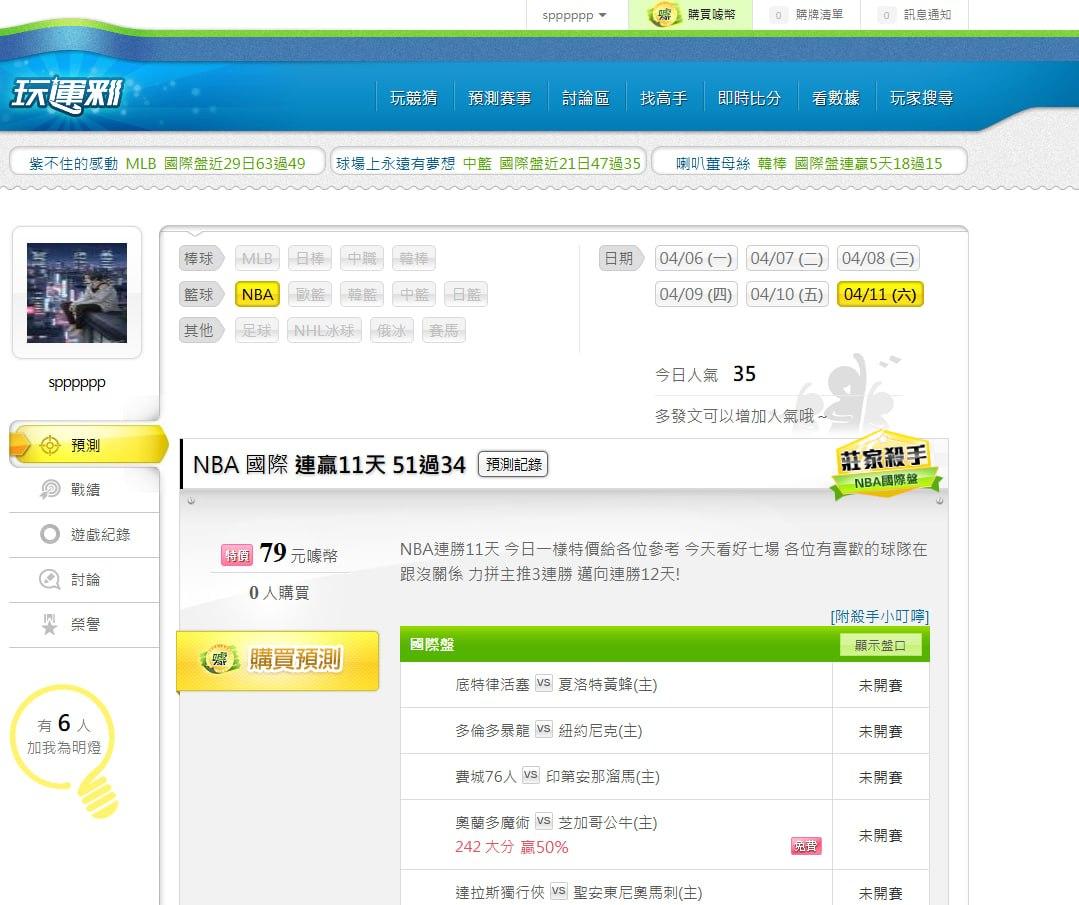Open the 附殺手小叮嚀 link

point(879,616)
